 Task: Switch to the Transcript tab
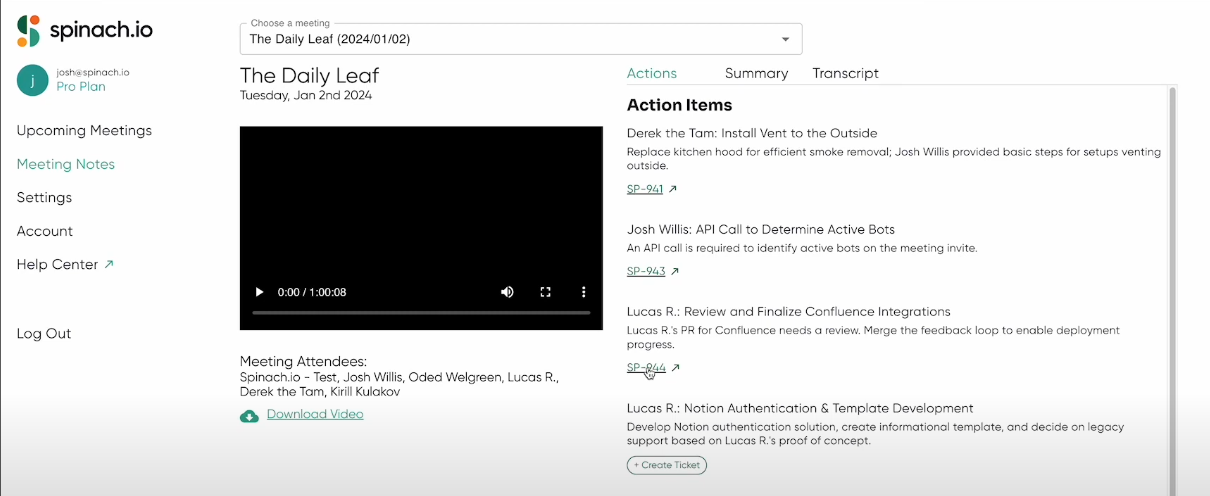pos(846,73)
